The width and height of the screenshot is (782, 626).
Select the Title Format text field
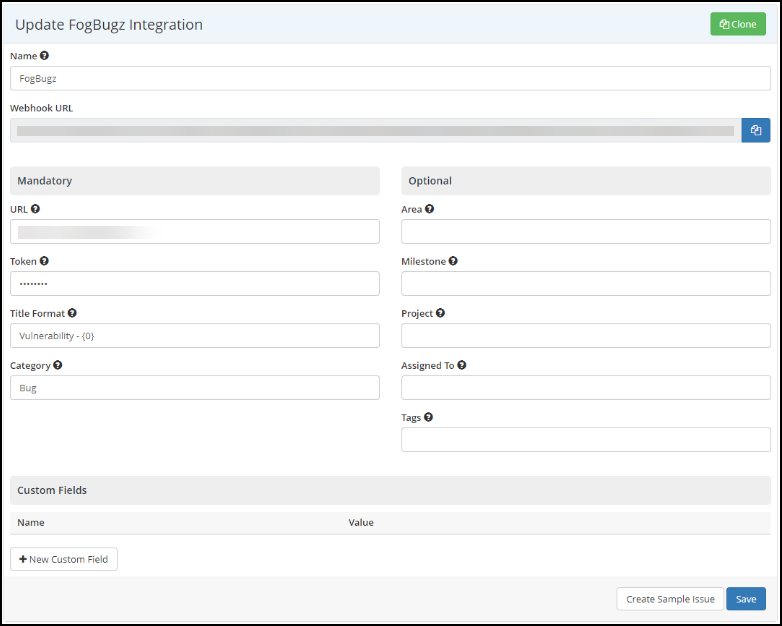[x=195, y=336]
